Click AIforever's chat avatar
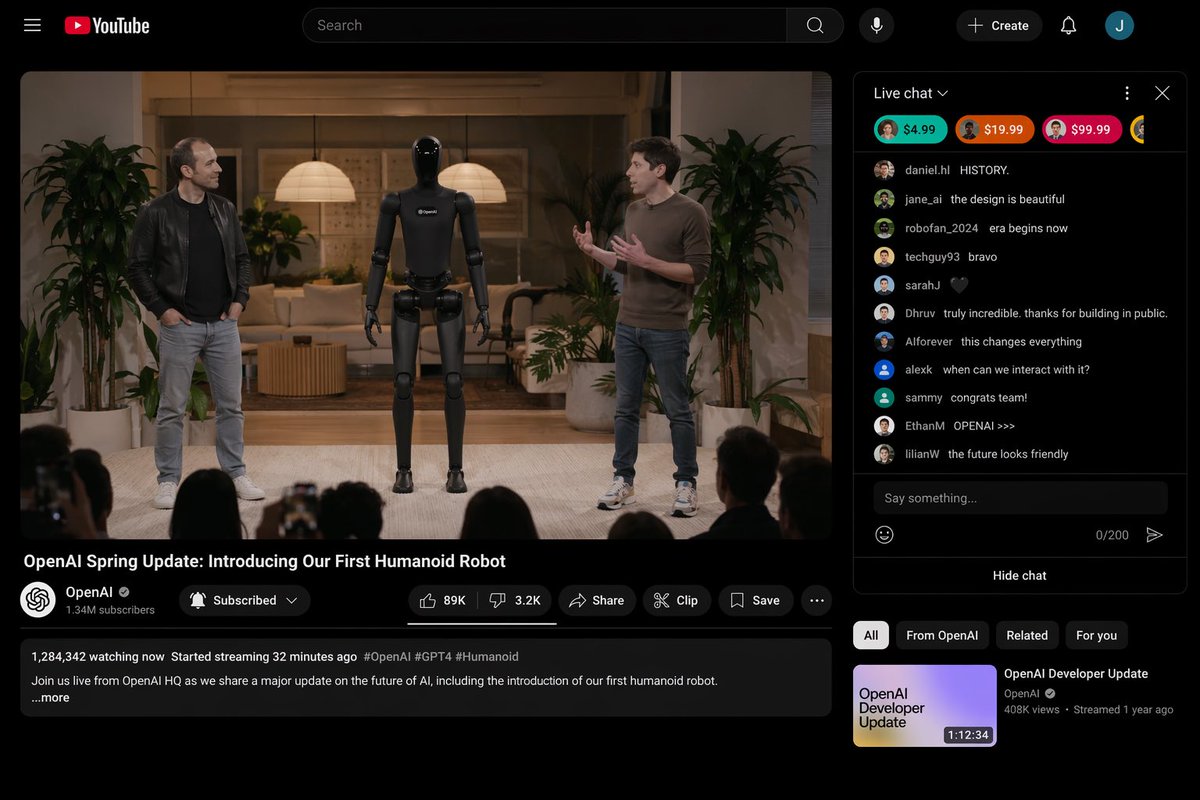Image resolution: width=1200 pixels, height=800 pixels. click(x=884, y=341)
